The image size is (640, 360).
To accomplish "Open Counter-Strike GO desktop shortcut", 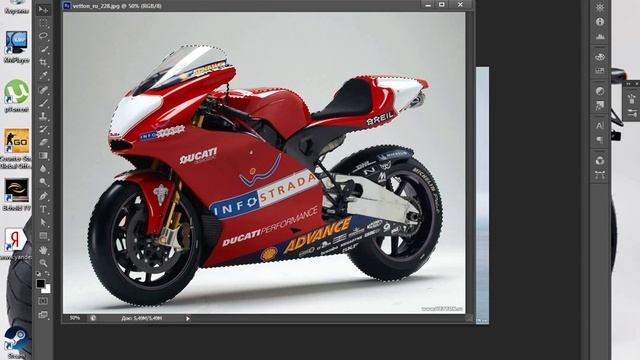I will tap(16, 148).
